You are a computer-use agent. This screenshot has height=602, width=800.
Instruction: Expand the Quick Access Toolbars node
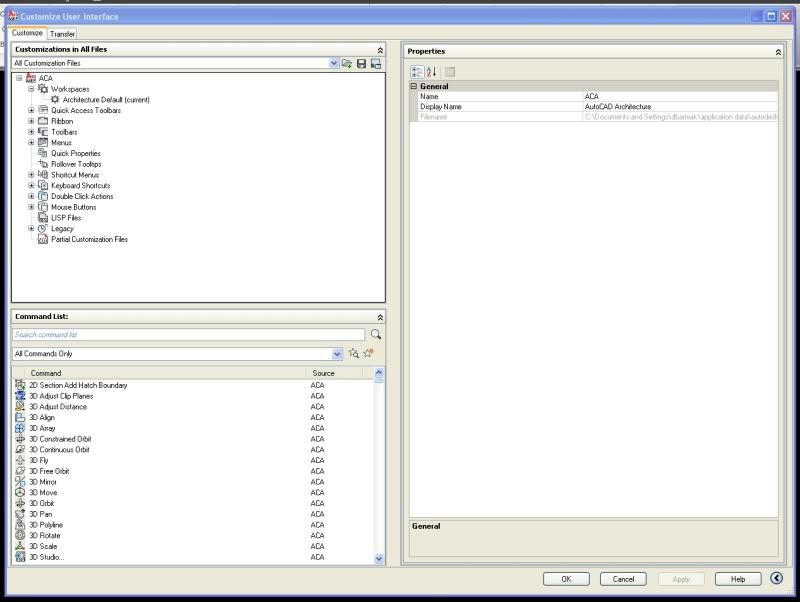(x=31, y=110)
